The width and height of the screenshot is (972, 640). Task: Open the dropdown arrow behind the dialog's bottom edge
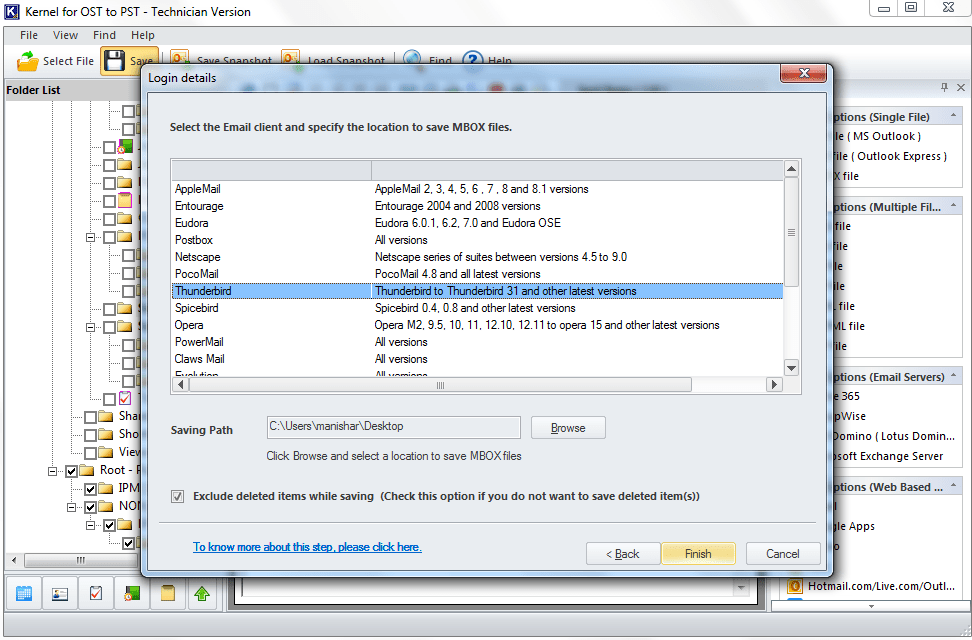[x=741, y=588]
